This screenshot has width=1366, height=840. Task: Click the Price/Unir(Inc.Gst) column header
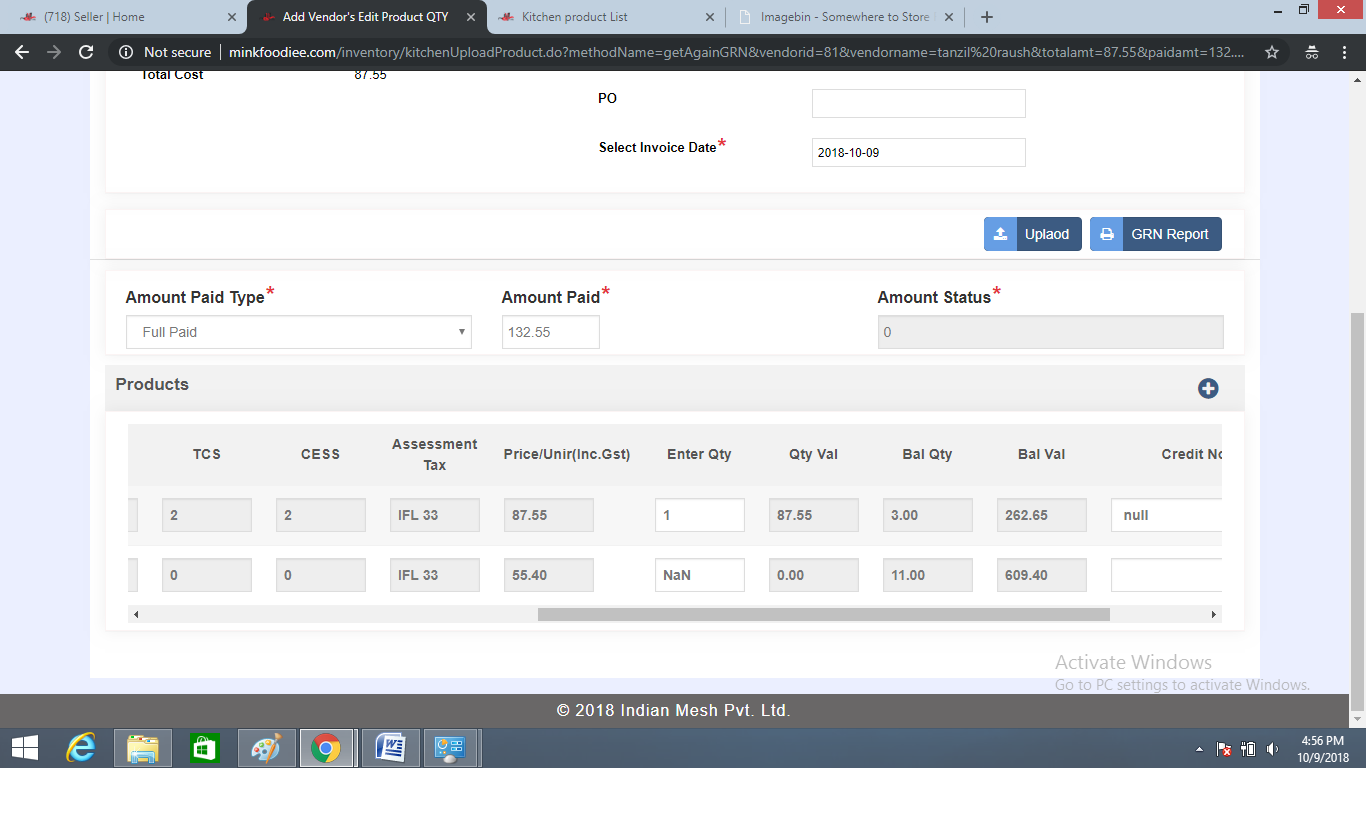[x=567, y=454]
